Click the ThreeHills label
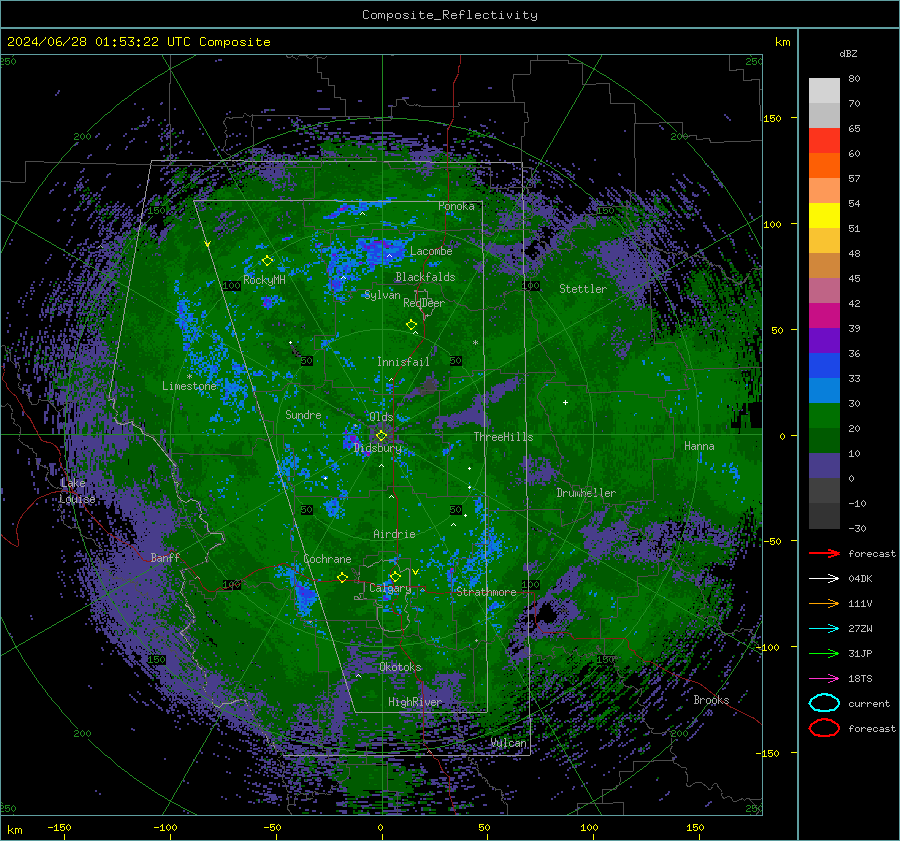Viewport: 900px width, 841px height. (503, 437)
